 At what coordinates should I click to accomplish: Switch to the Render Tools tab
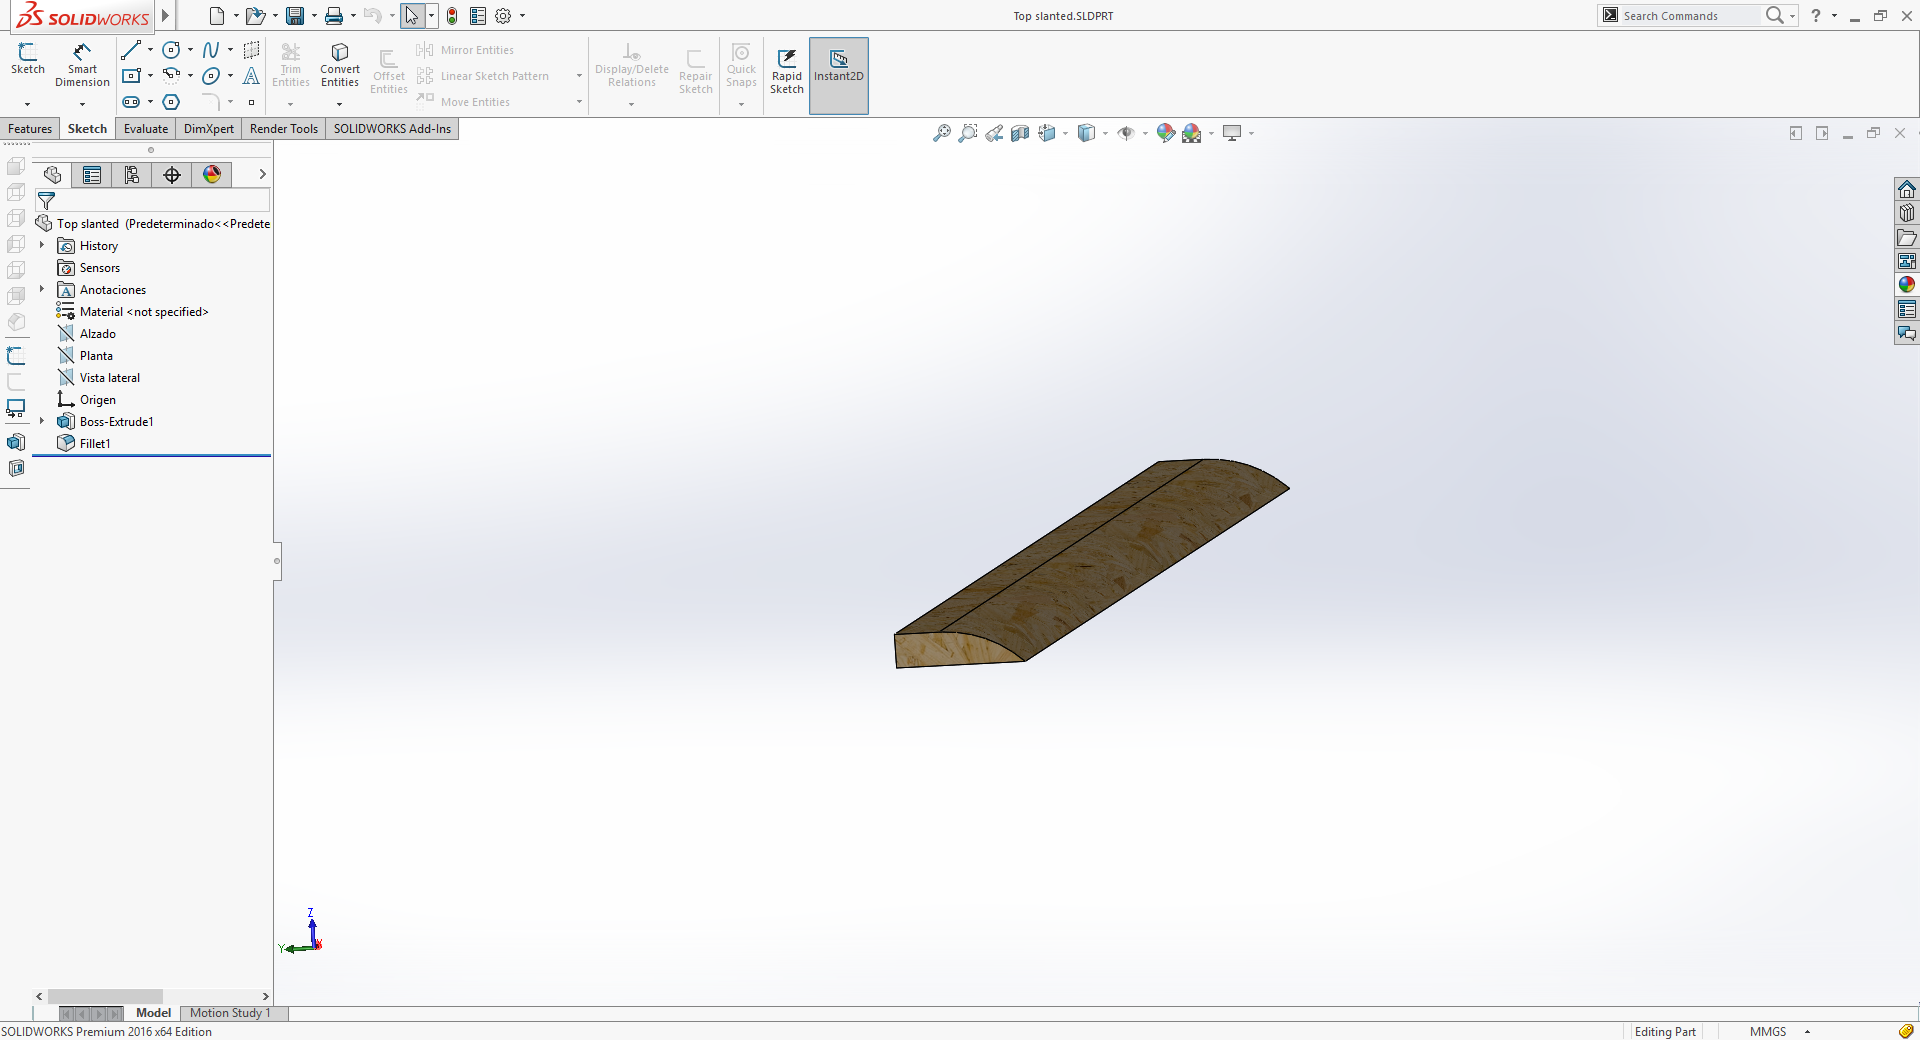[x=284, y=129]
